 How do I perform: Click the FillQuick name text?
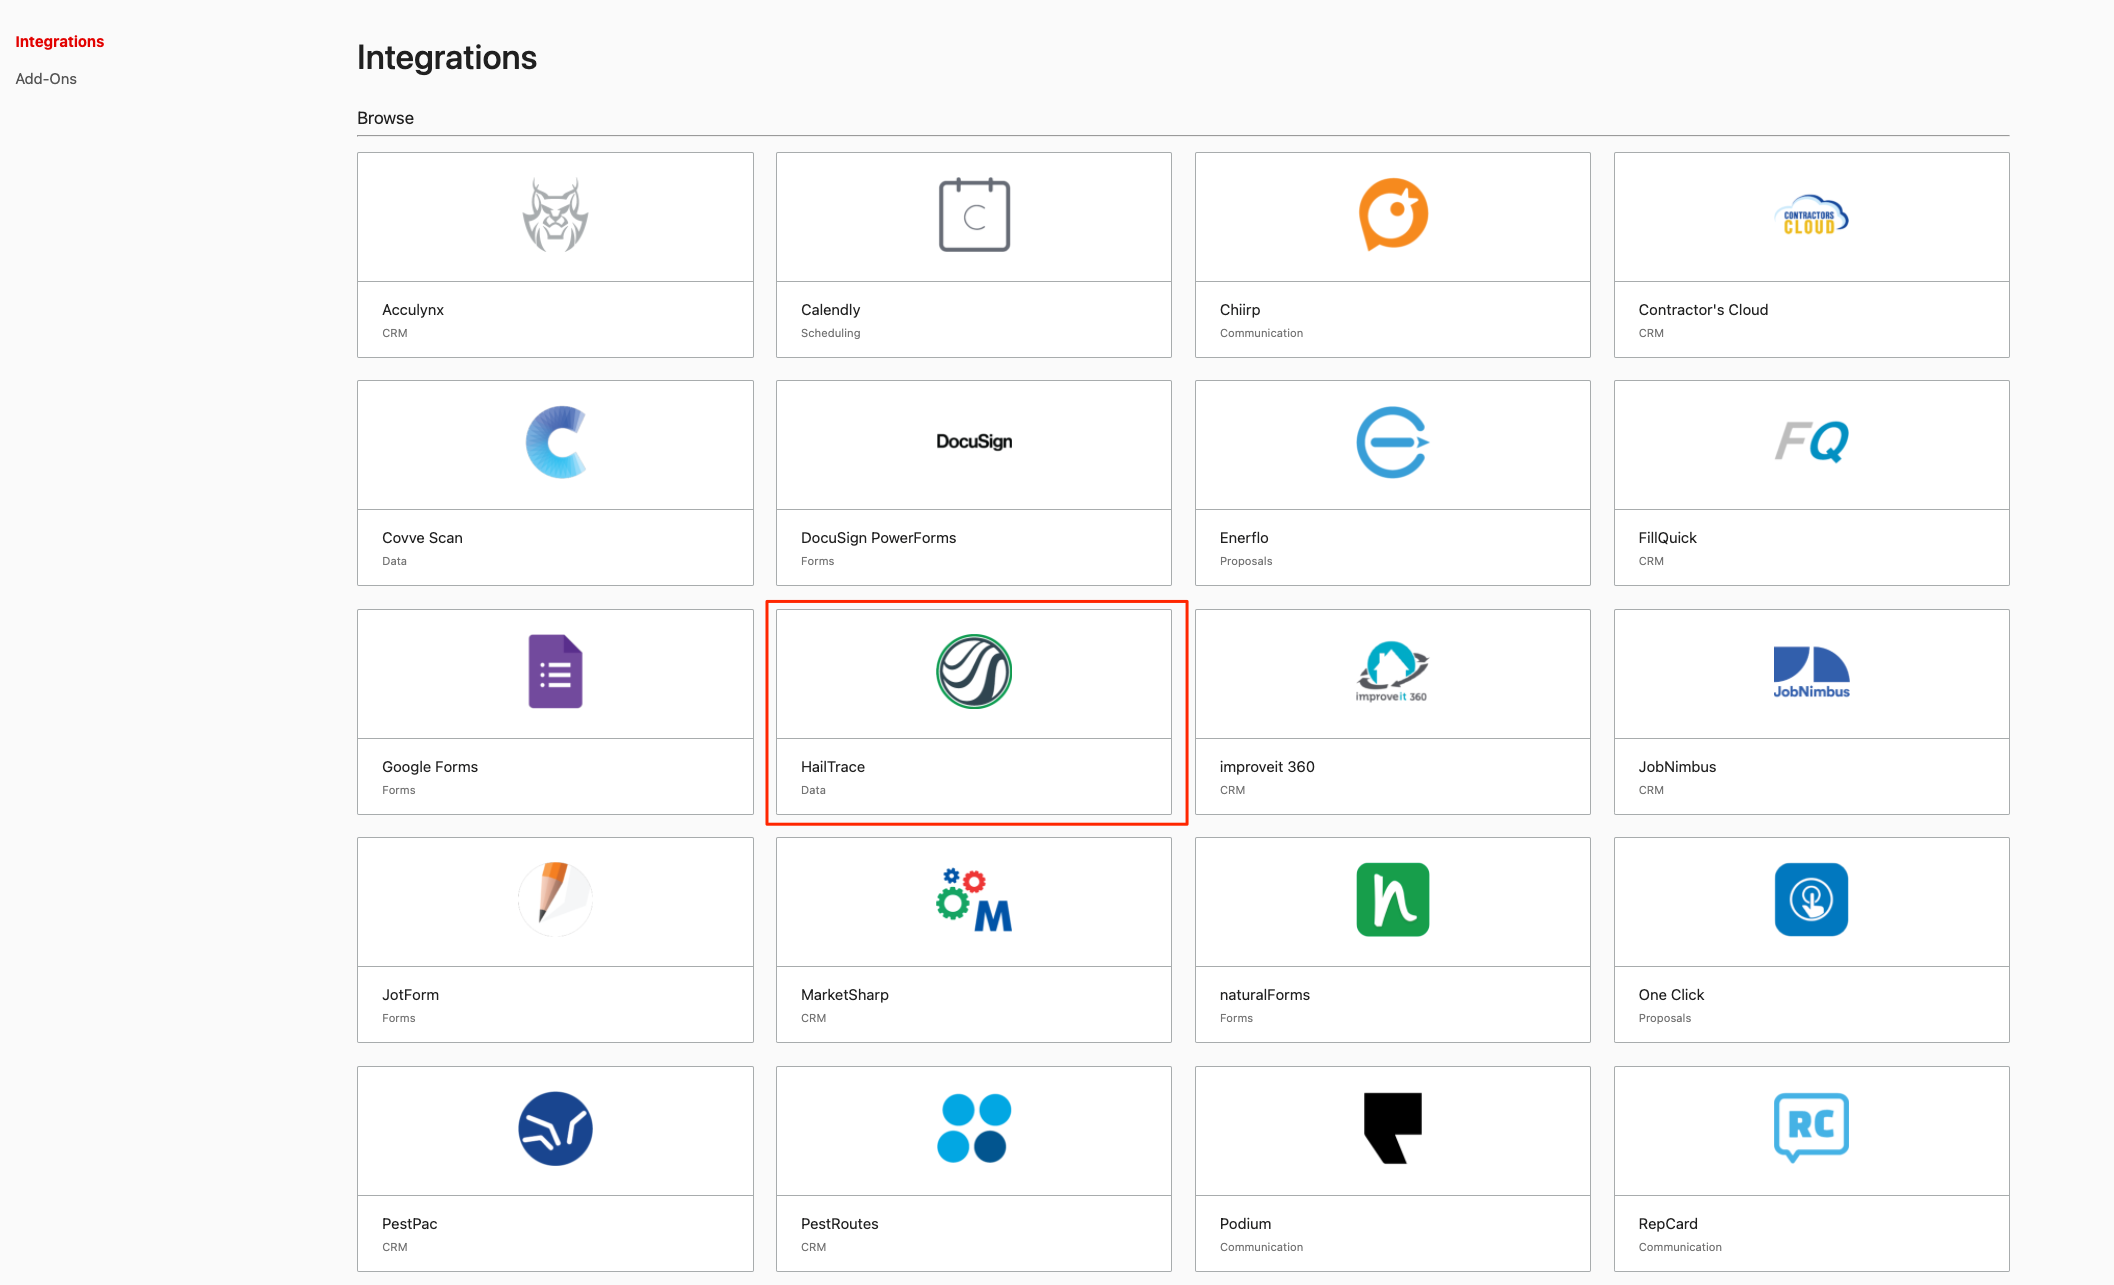click(x=1667, y=537)
